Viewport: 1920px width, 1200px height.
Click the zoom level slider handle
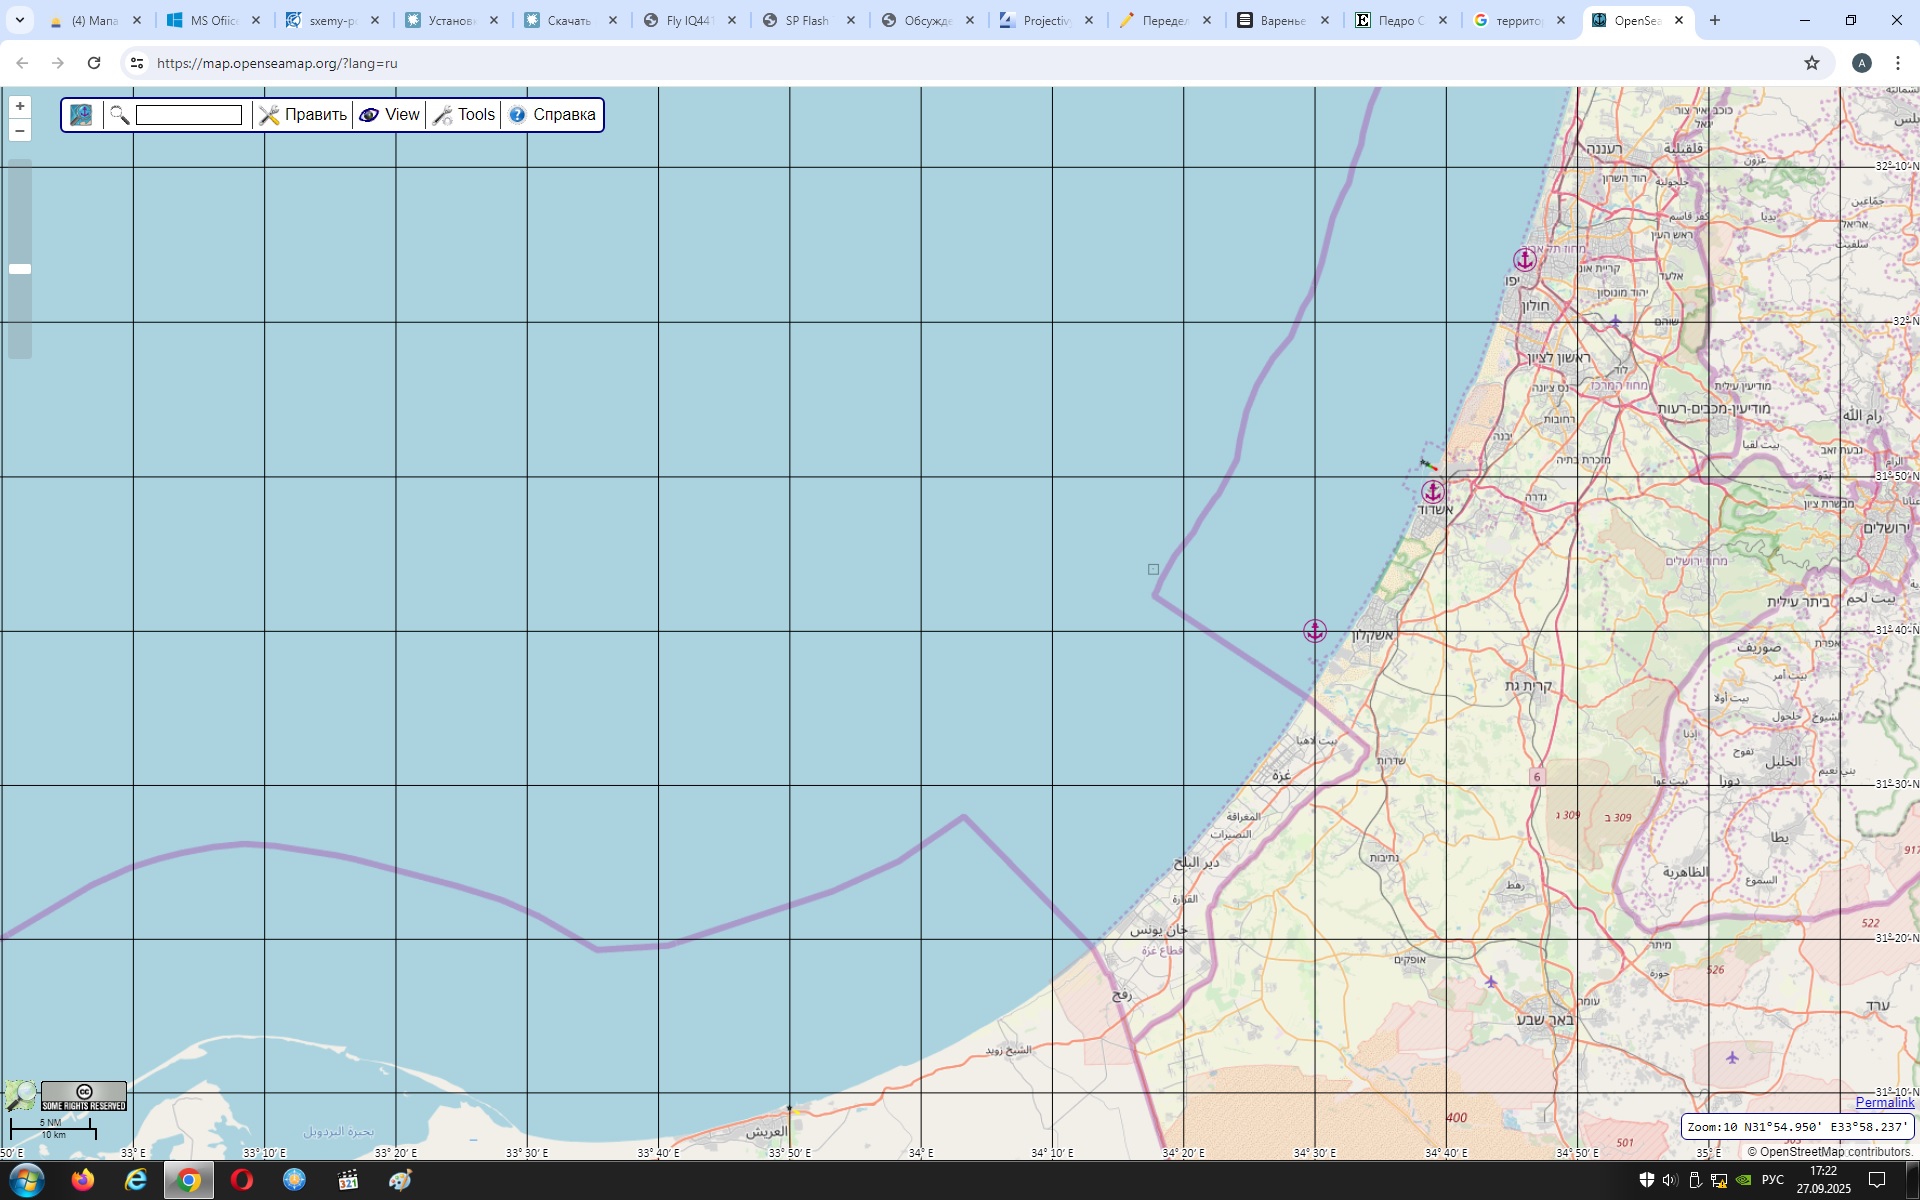click(x=20, y=269)
